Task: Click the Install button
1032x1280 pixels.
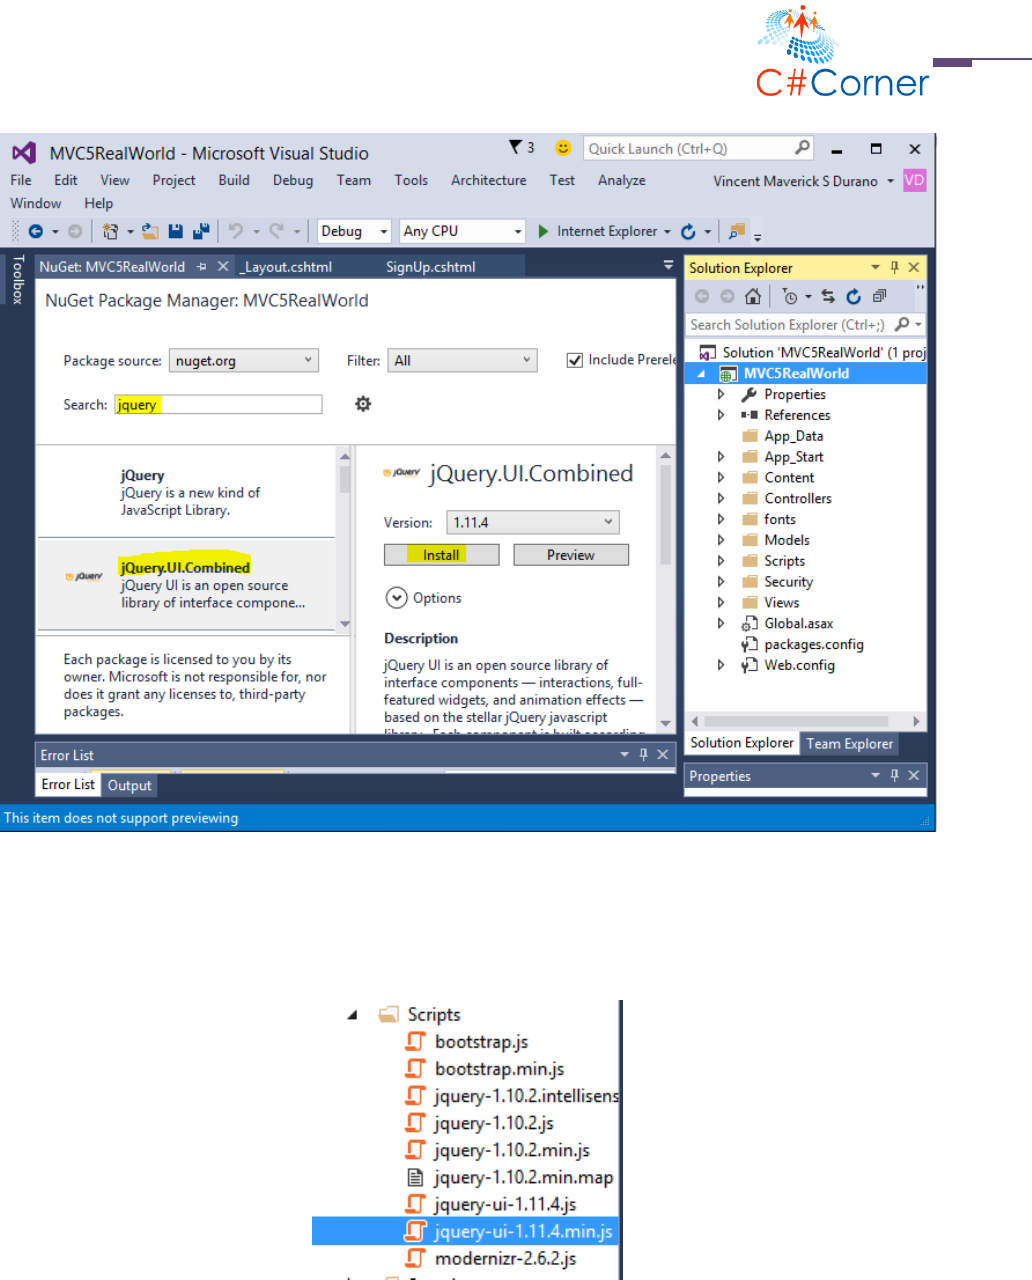Action: [441, 555]
